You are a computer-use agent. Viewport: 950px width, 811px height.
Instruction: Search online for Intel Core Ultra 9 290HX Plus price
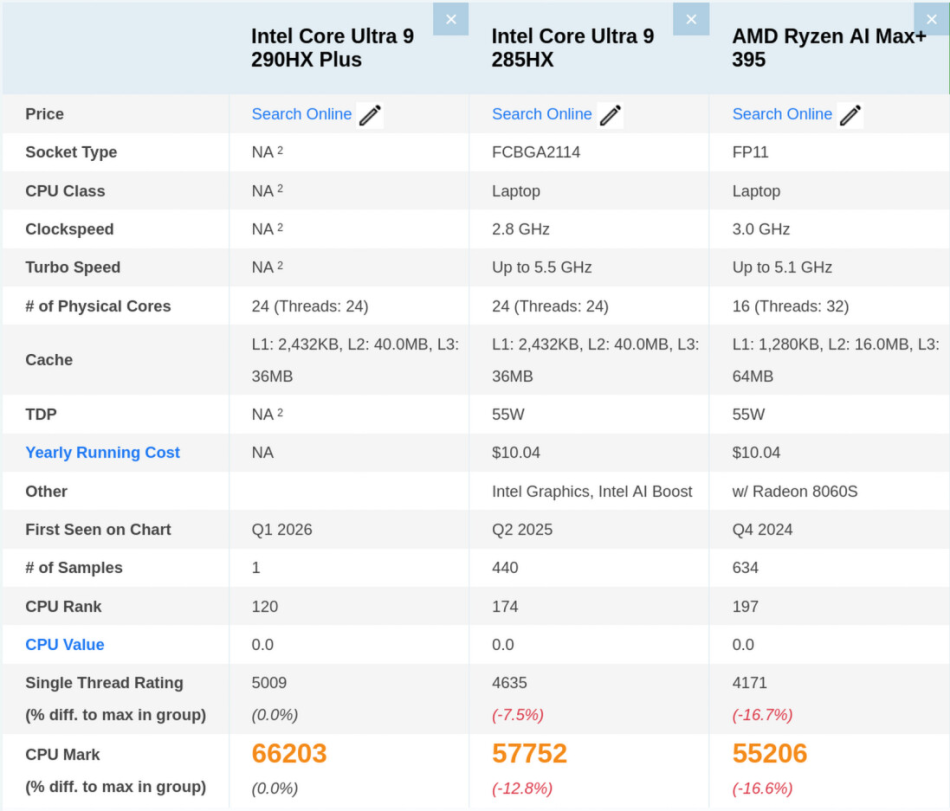[301, 114]
